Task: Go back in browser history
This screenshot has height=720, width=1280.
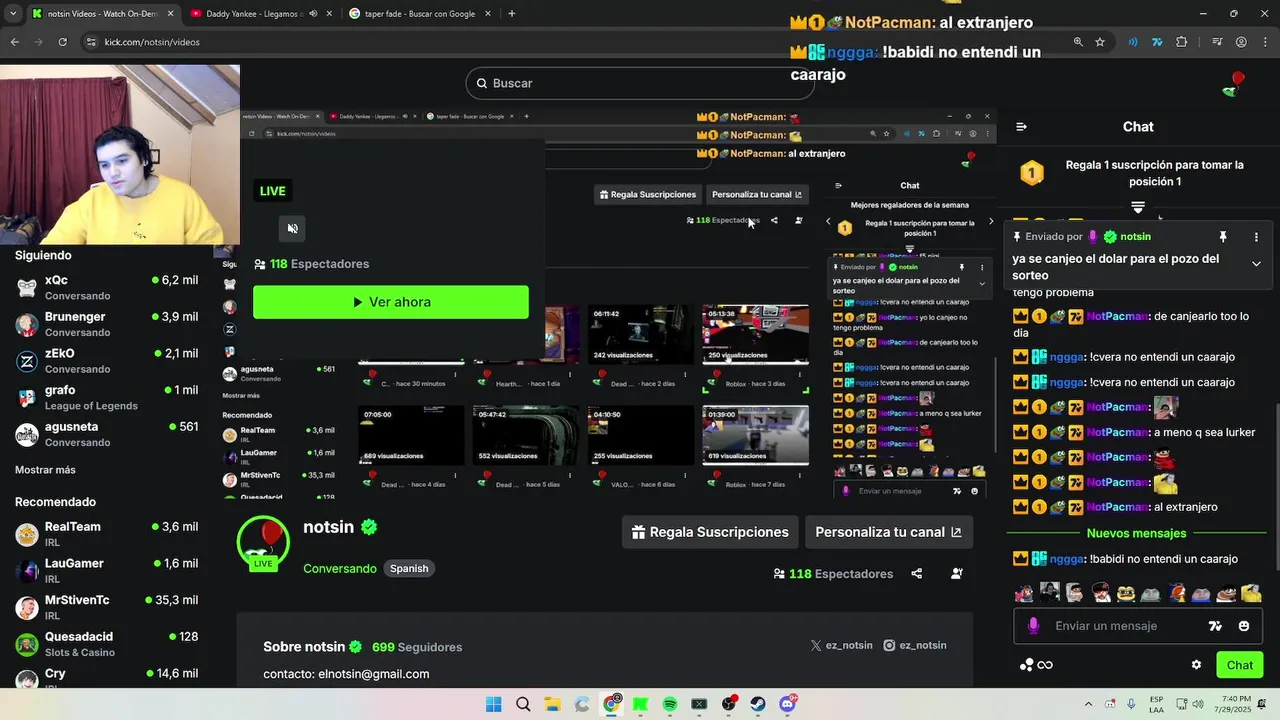Action: tap(14, 42)
